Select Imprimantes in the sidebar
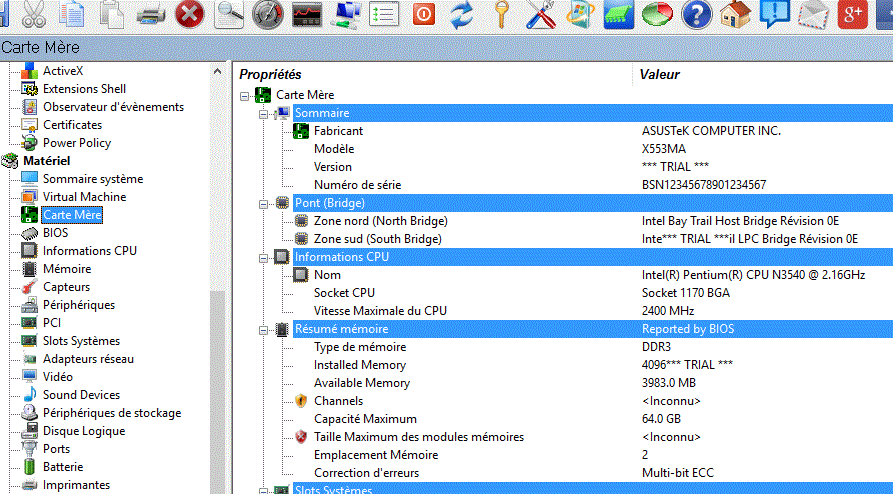This screenshot has height=494, width=893. click(76, 485)
